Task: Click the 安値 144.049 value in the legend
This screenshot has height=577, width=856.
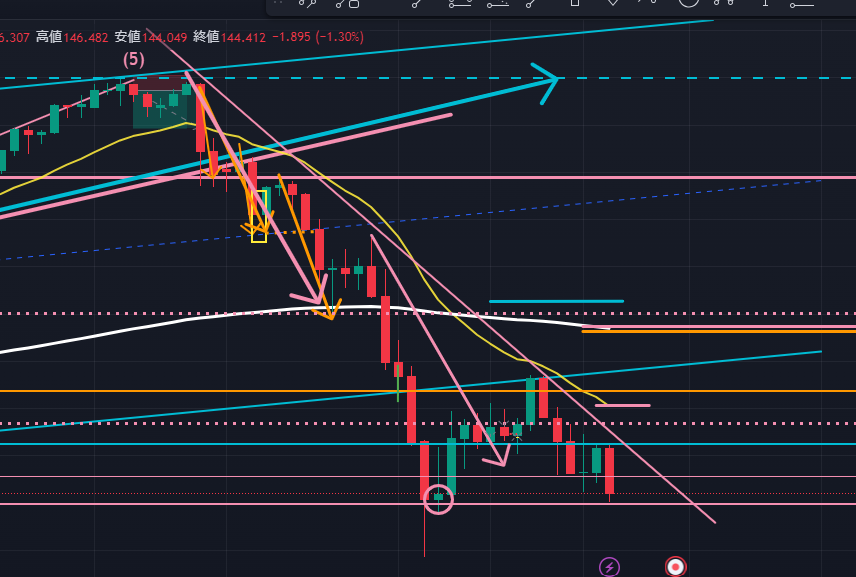Action: click(x=165, y=37)
